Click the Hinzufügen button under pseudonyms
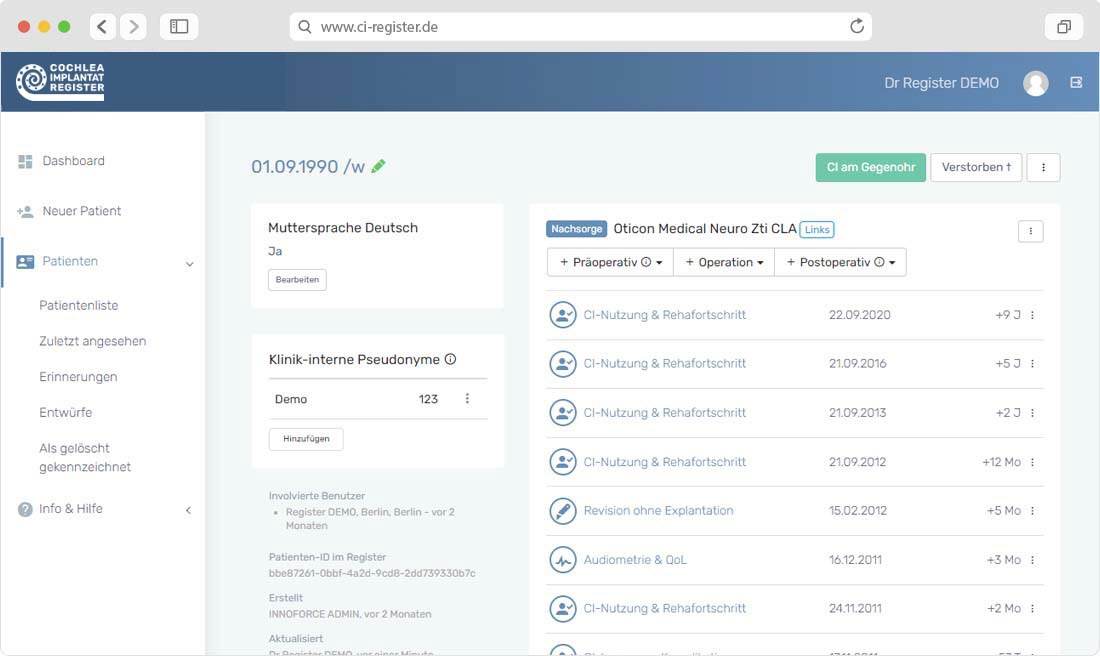Image resolution: width=1100 pixels, height=656 pixels. pyautogui.click(x=306, y=439)
